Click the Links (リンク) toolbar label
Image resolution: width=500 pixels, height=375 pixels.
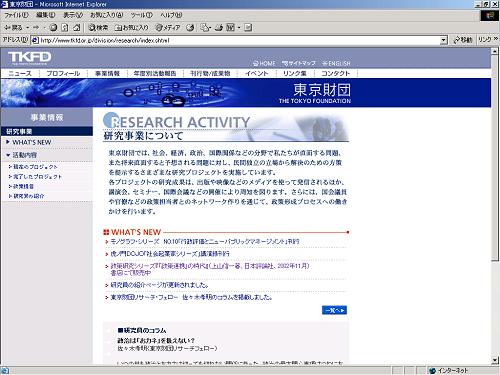click(485, 40)
